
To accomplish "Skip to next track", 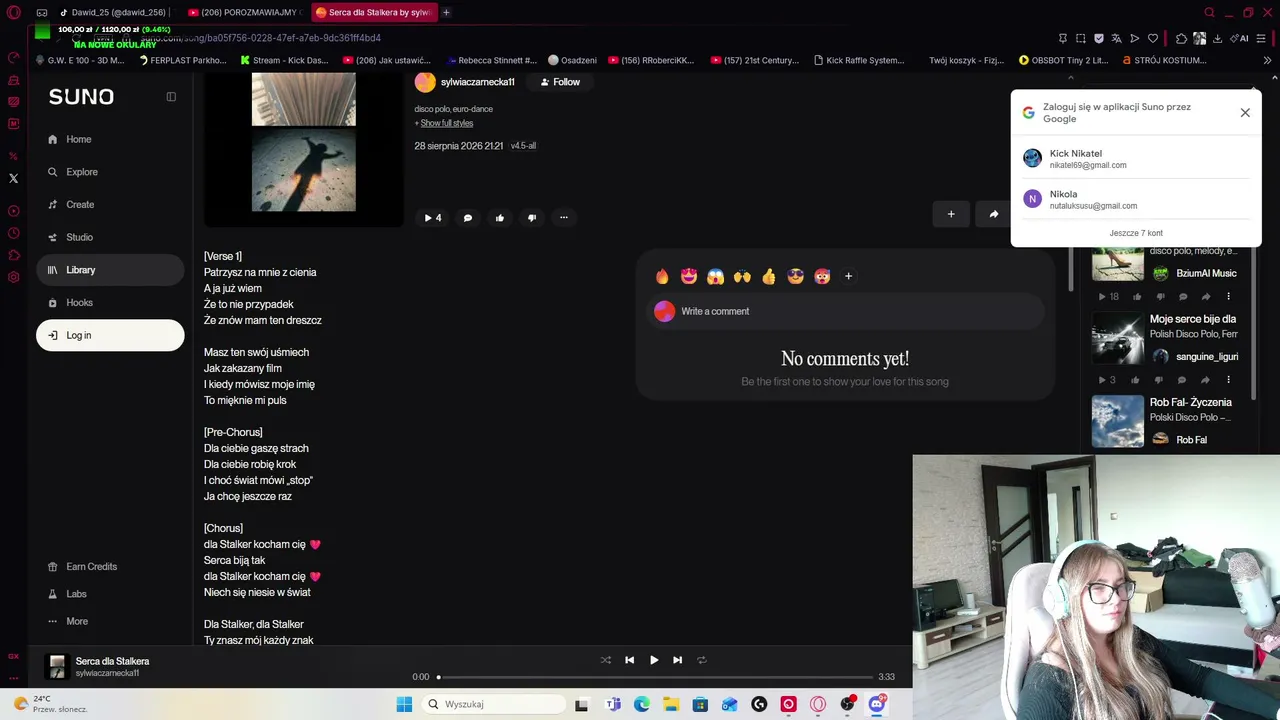I will pos(677,660).
